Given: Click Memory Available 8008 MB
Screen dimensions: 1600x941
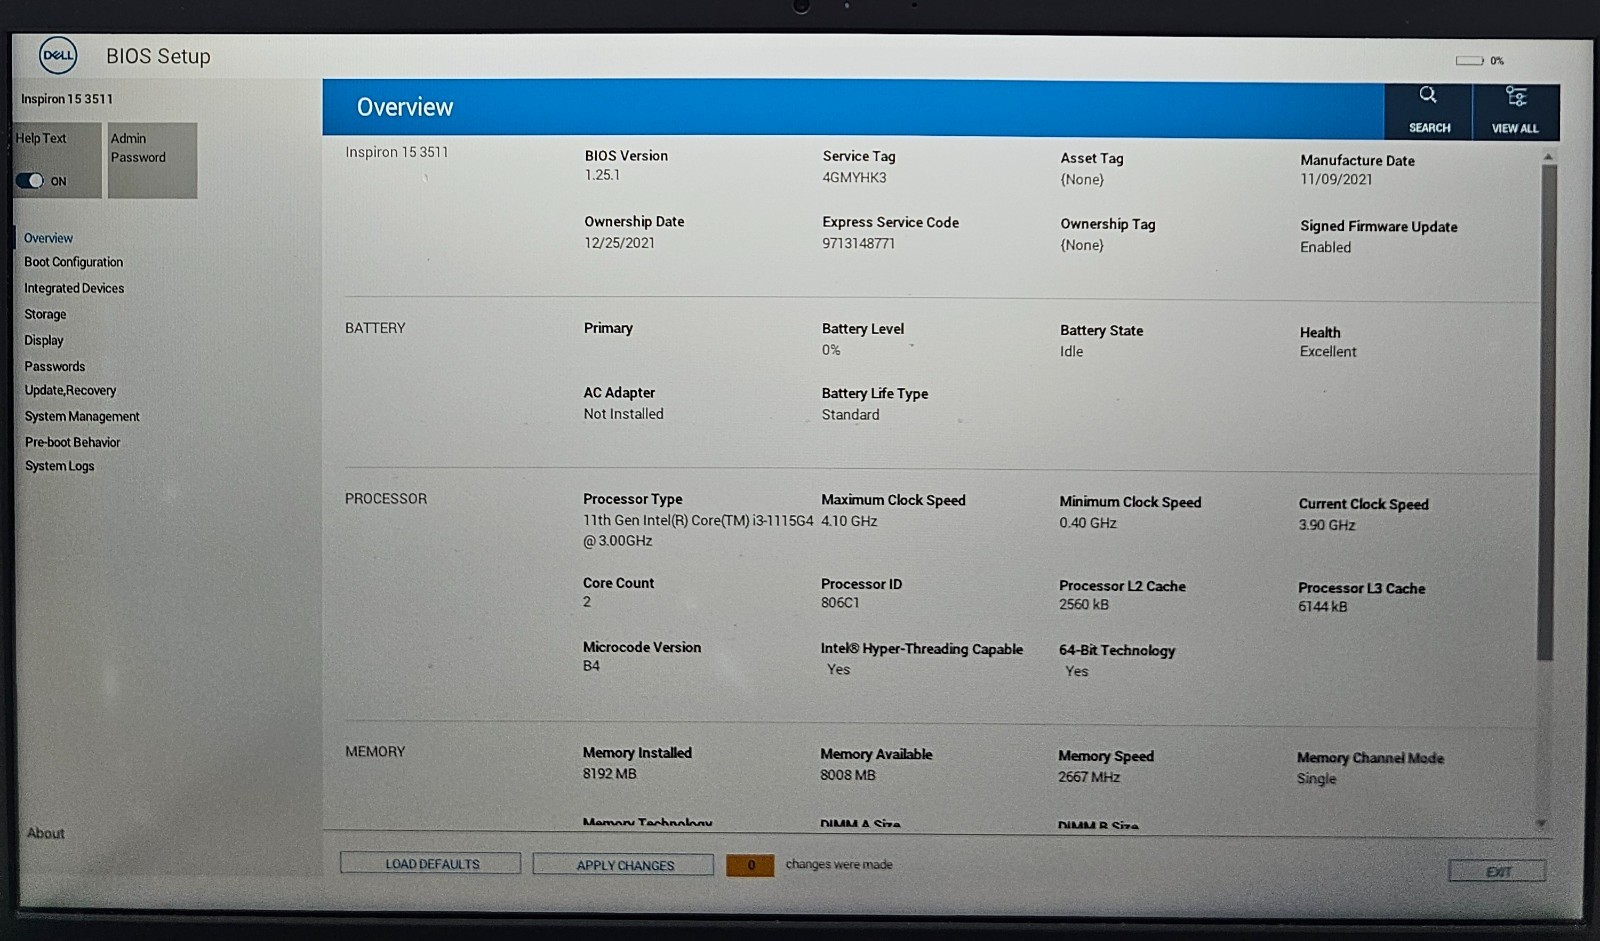Looking at the screenshot, I should (x=847, y=775).
